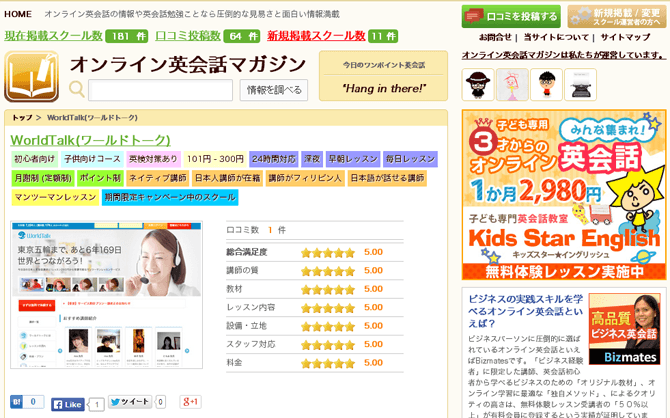This screenshot has width=670, height=418.
Task: Open 現在掲載スクール数 link
Action: (x=53, y=36)
